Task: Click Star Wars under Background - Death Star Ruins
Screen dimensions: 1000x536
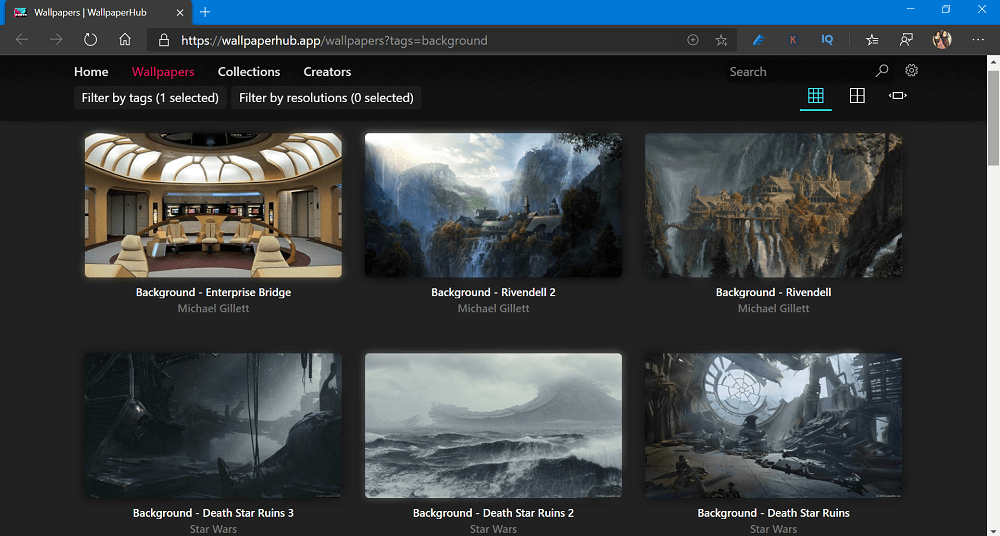Action: pyautogui.click(x=774, y=529)
